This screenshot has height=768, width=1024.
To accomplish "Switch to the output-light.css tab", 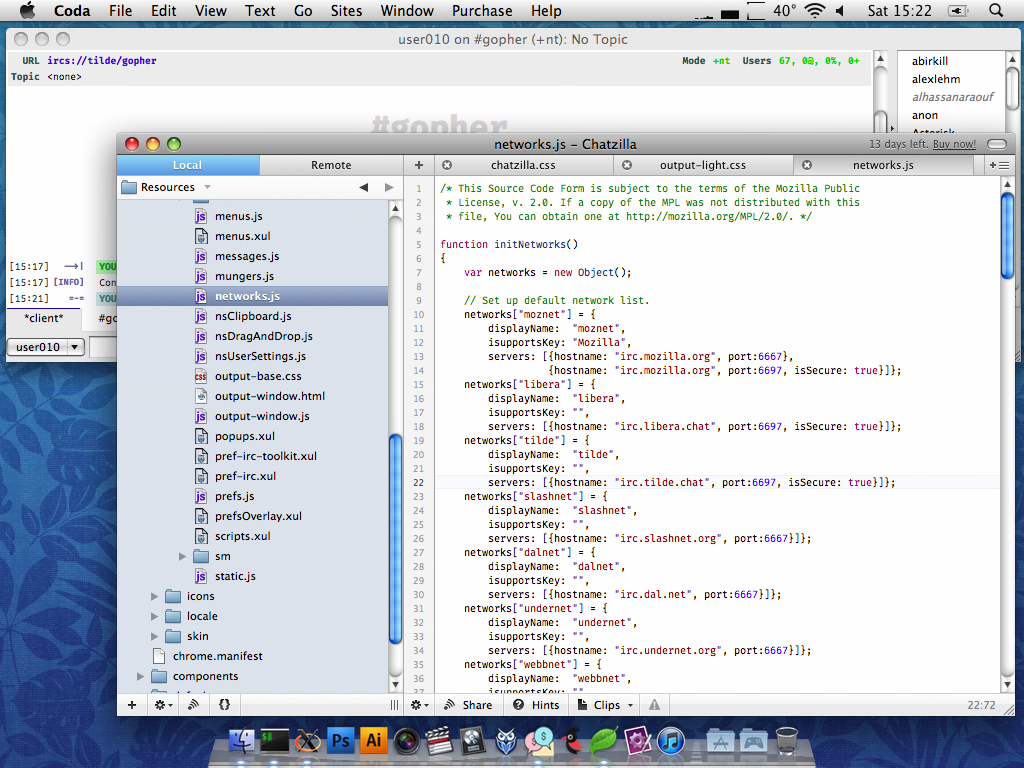I will coord(702,165).
